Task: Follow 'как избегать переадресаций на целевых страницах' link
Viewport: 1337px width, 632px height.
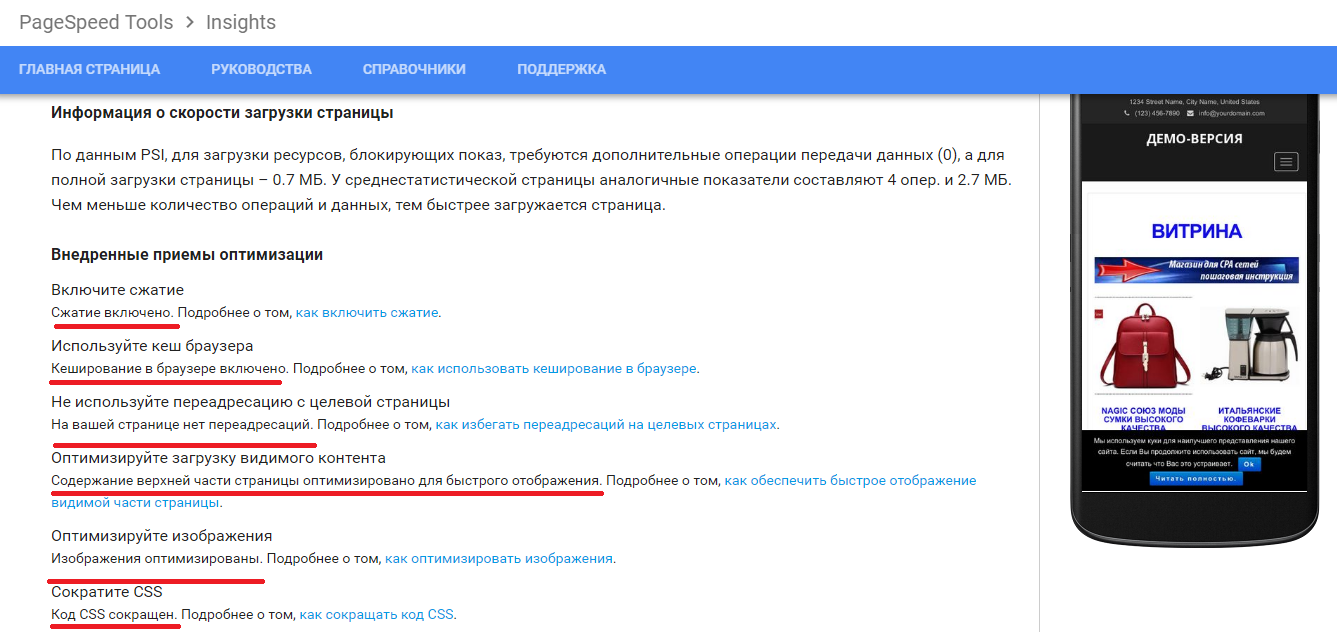Action: tap(606, 425)
